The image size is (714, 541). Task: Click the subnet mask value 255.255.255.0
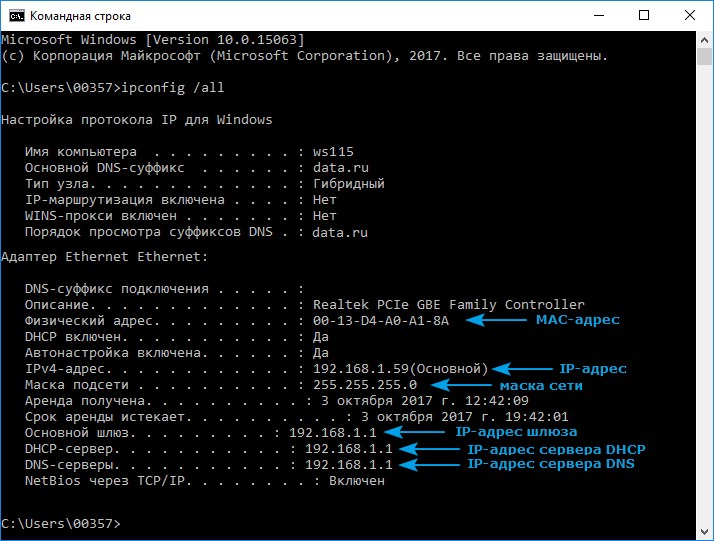[x=364, y=384]
